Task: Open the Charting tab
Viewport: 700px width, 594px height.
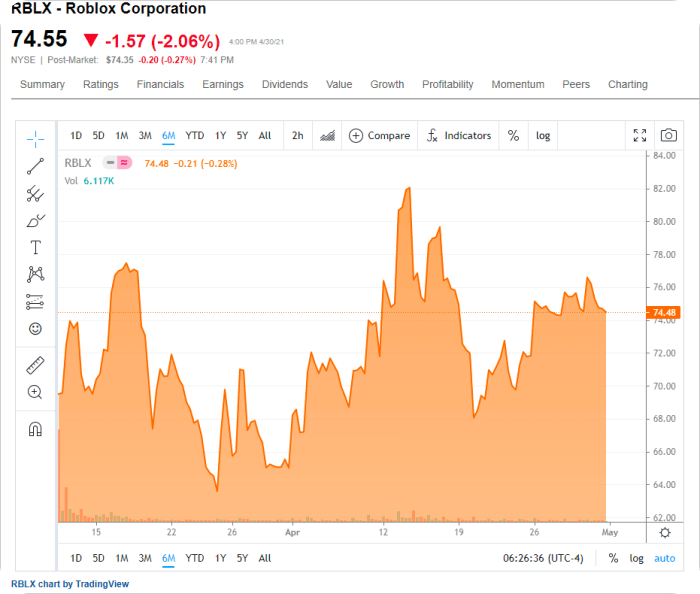Action: 628,85
